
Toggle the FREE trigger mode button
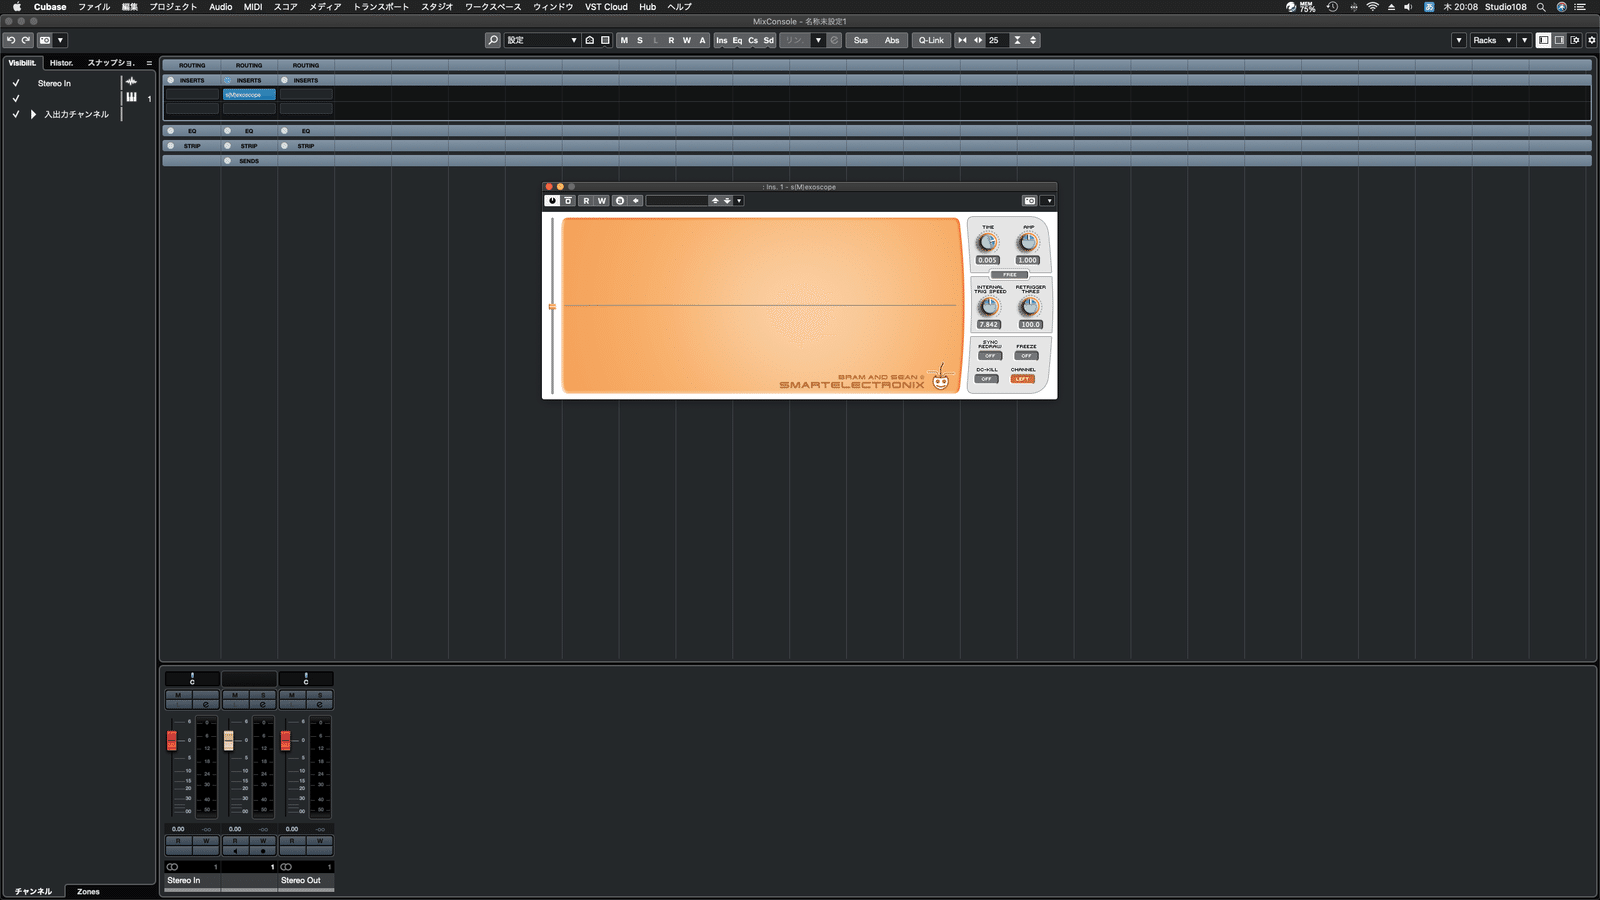(x=1010, y=274)
